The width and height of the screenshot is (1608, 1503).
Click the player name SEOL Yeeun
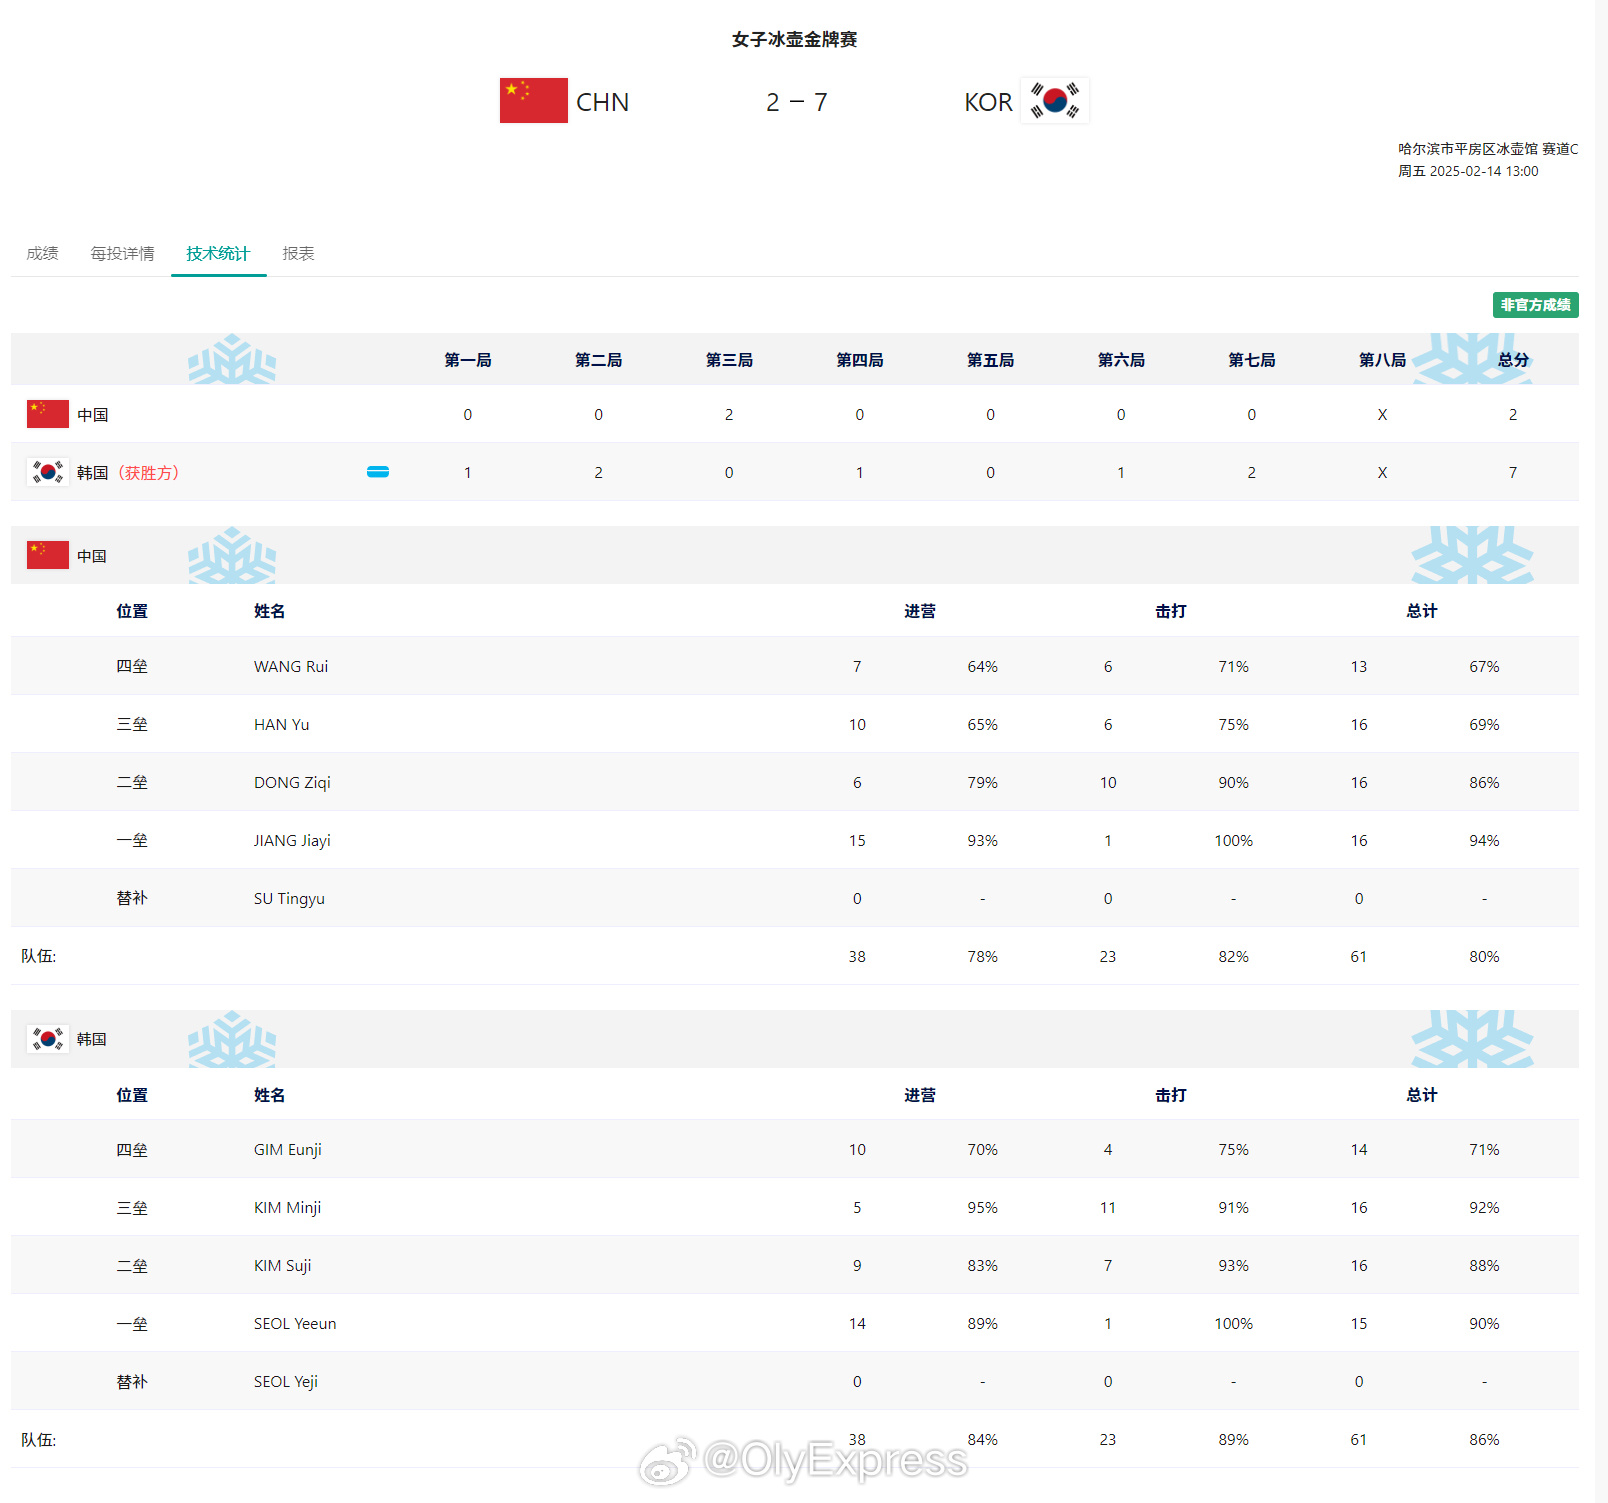pos(295,1323)
